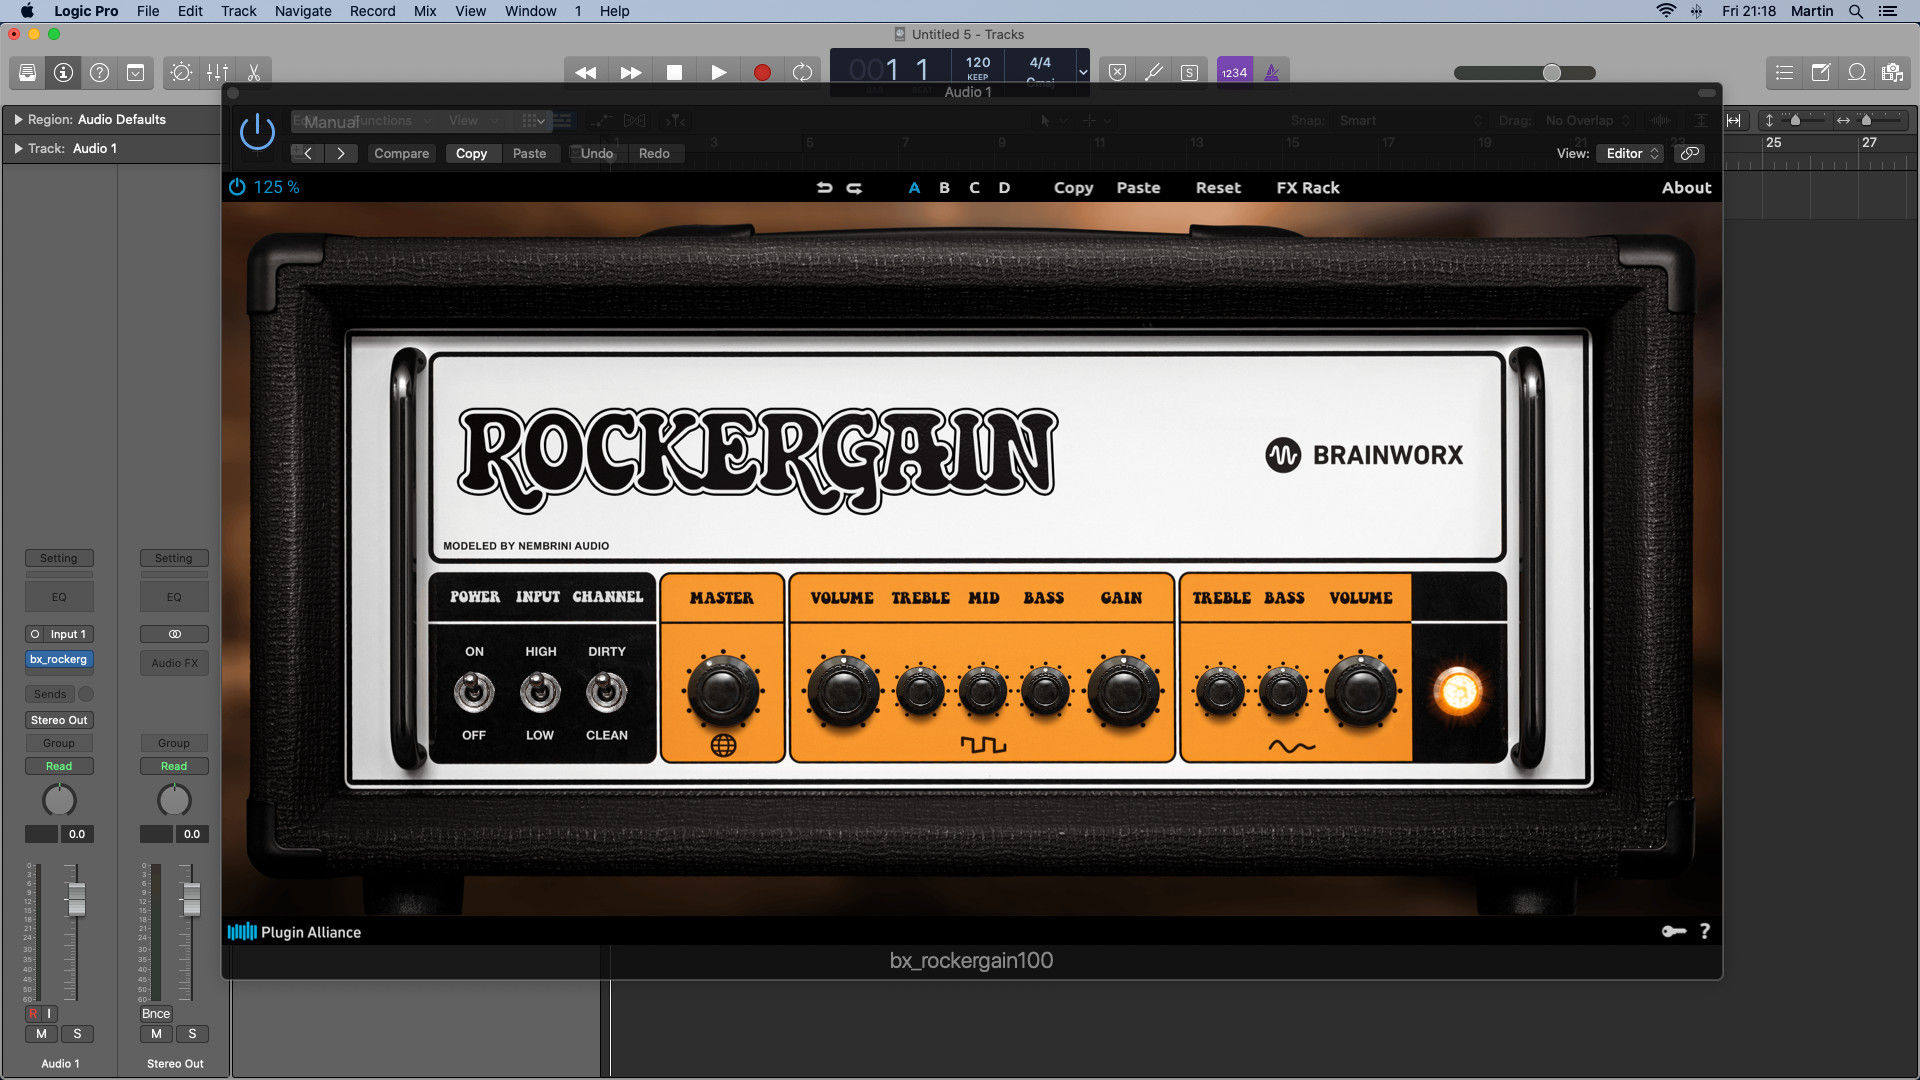Toggle the count-in 1234 button
The height and width of the screenshot is (1080, 1920).
pyautogui.click(x=1235, y=72)
